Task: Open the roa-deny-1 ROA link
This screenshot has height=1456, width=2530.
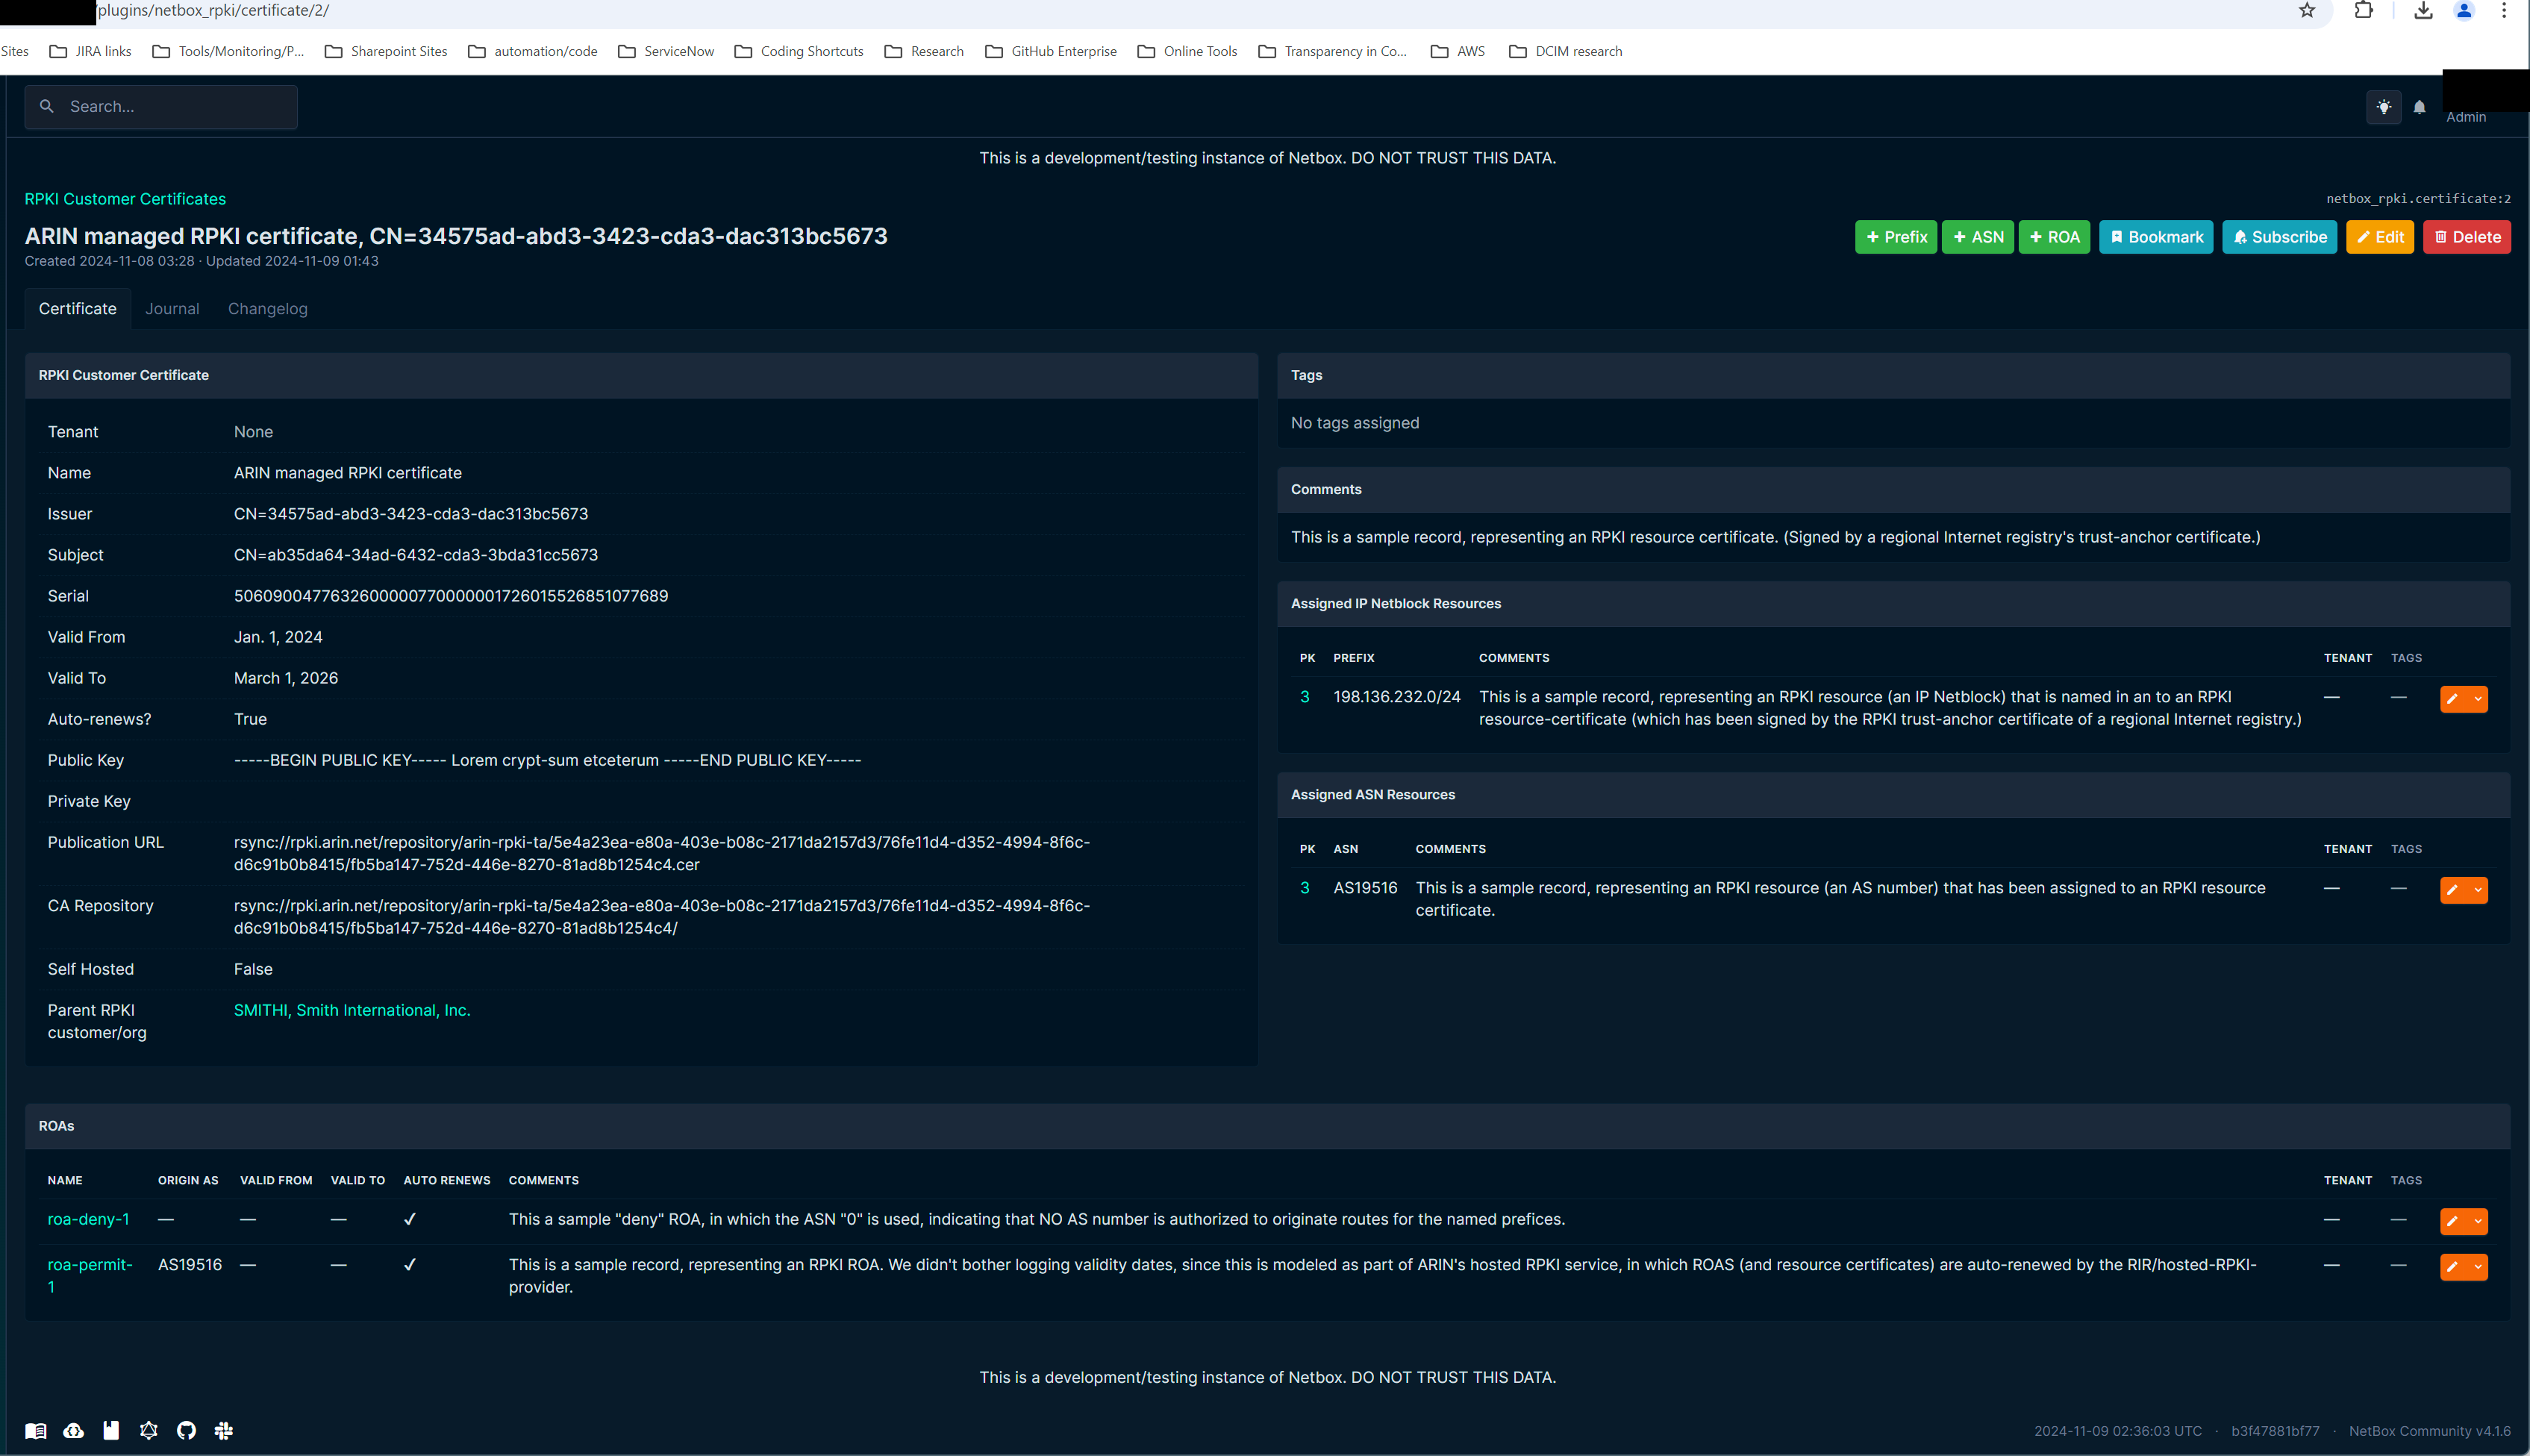Action: pyautogui.click(x=88, y=1219)
